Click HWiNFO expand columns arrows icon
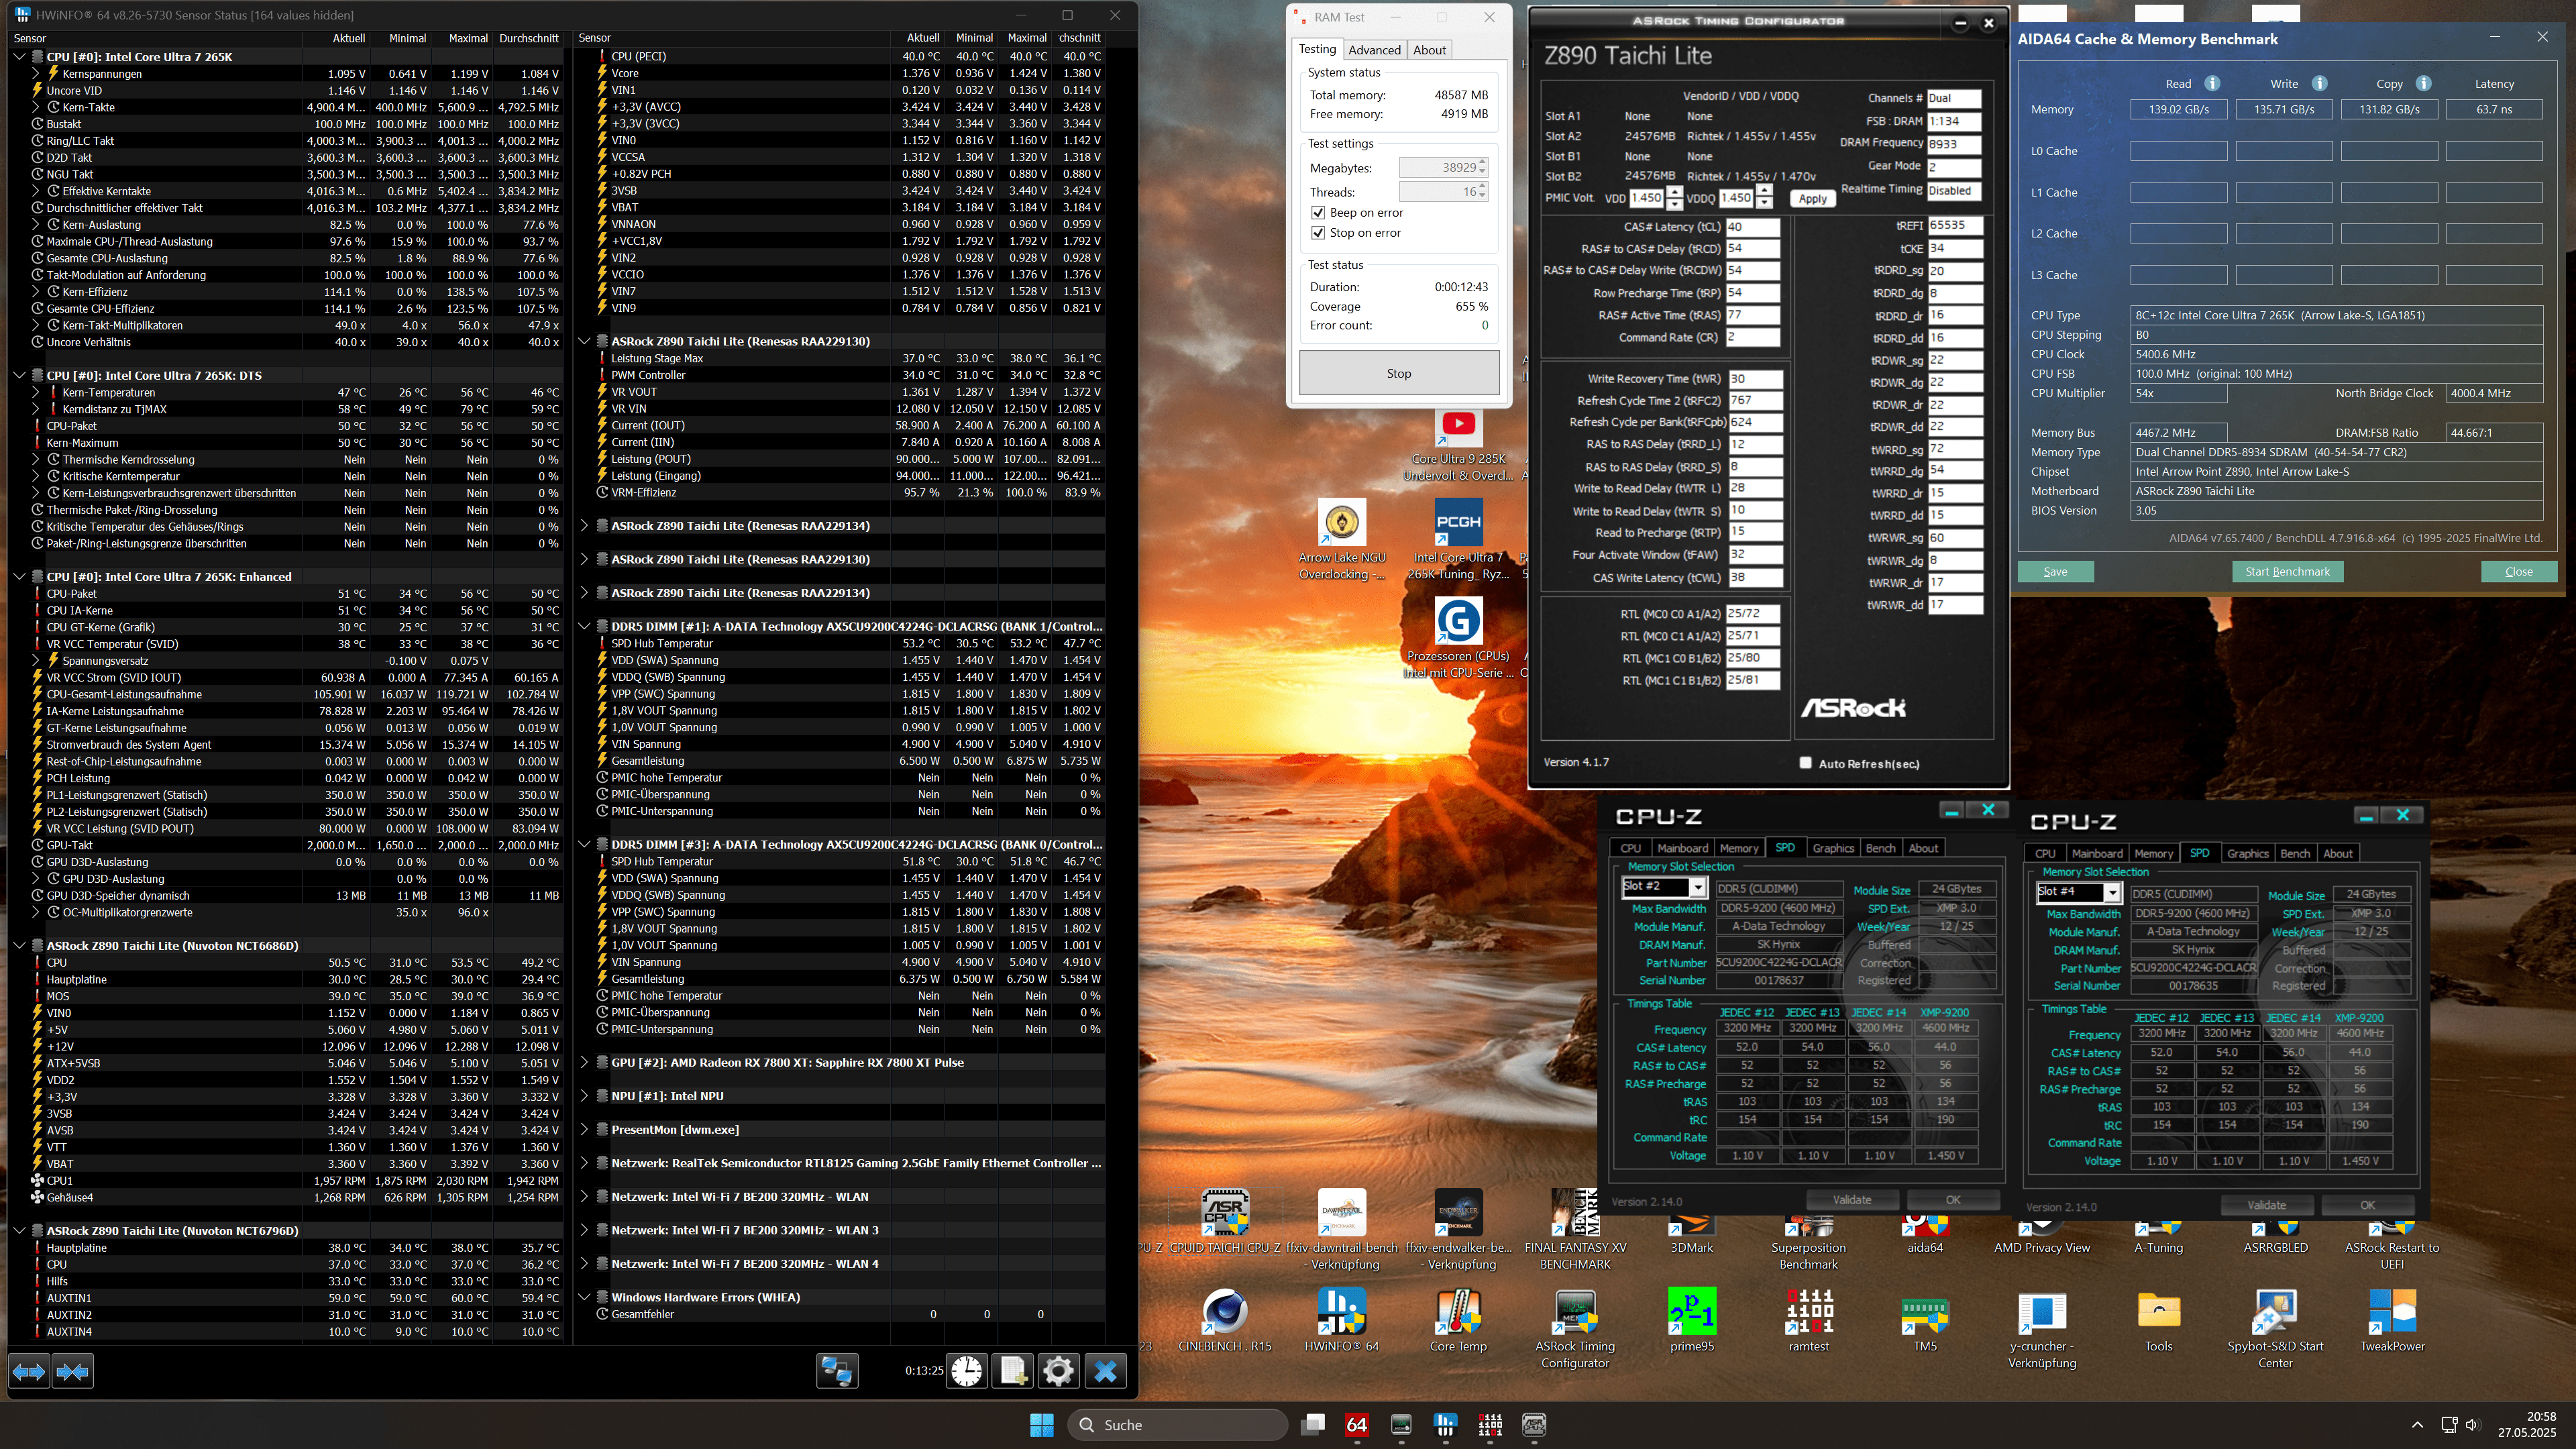Screen dimensions: 2576x1449 (29, 1371)
